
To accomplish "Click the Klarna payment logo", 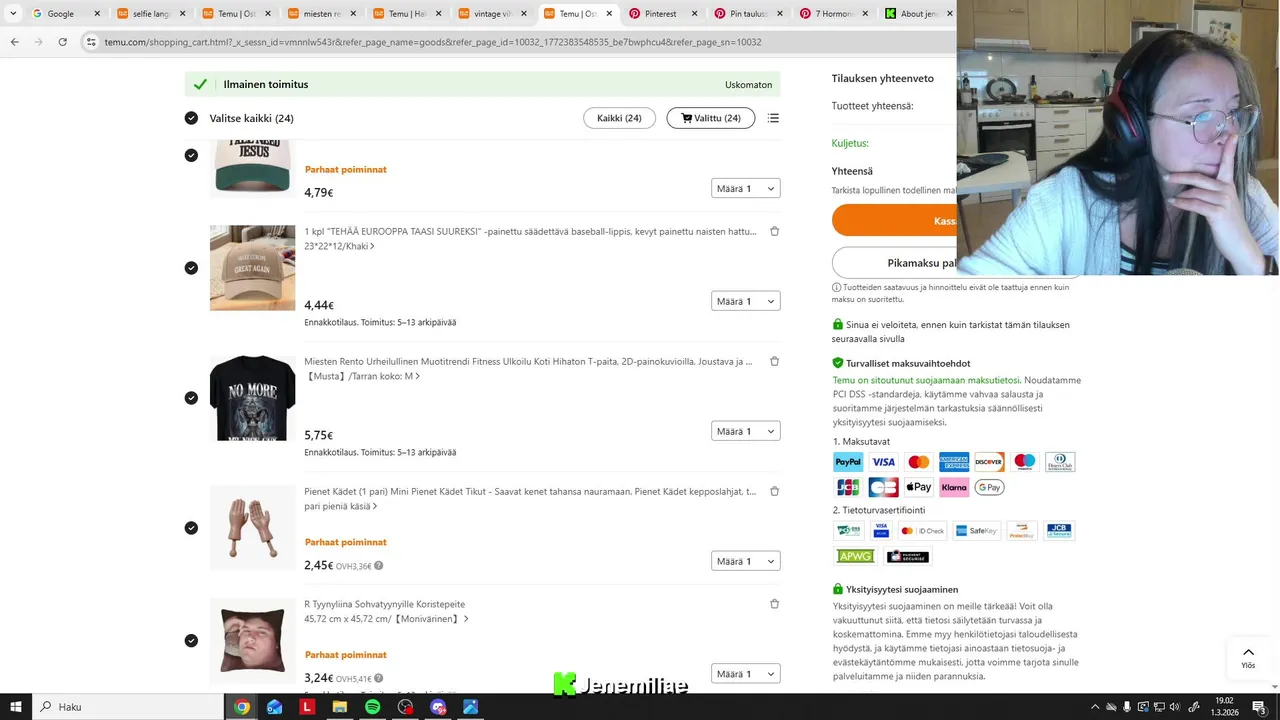I will pyautogui.click(x=954, y=487).
